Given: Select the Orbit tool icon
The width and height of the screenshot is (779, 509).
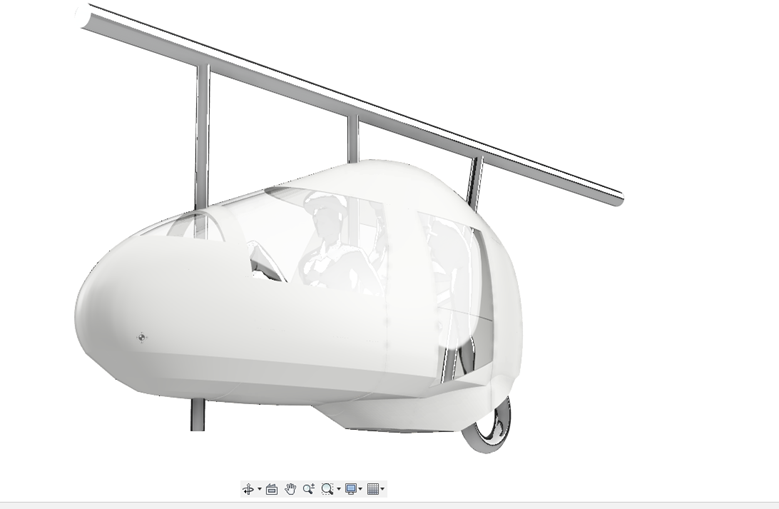Looking at the screenshot, I should 248,489.
